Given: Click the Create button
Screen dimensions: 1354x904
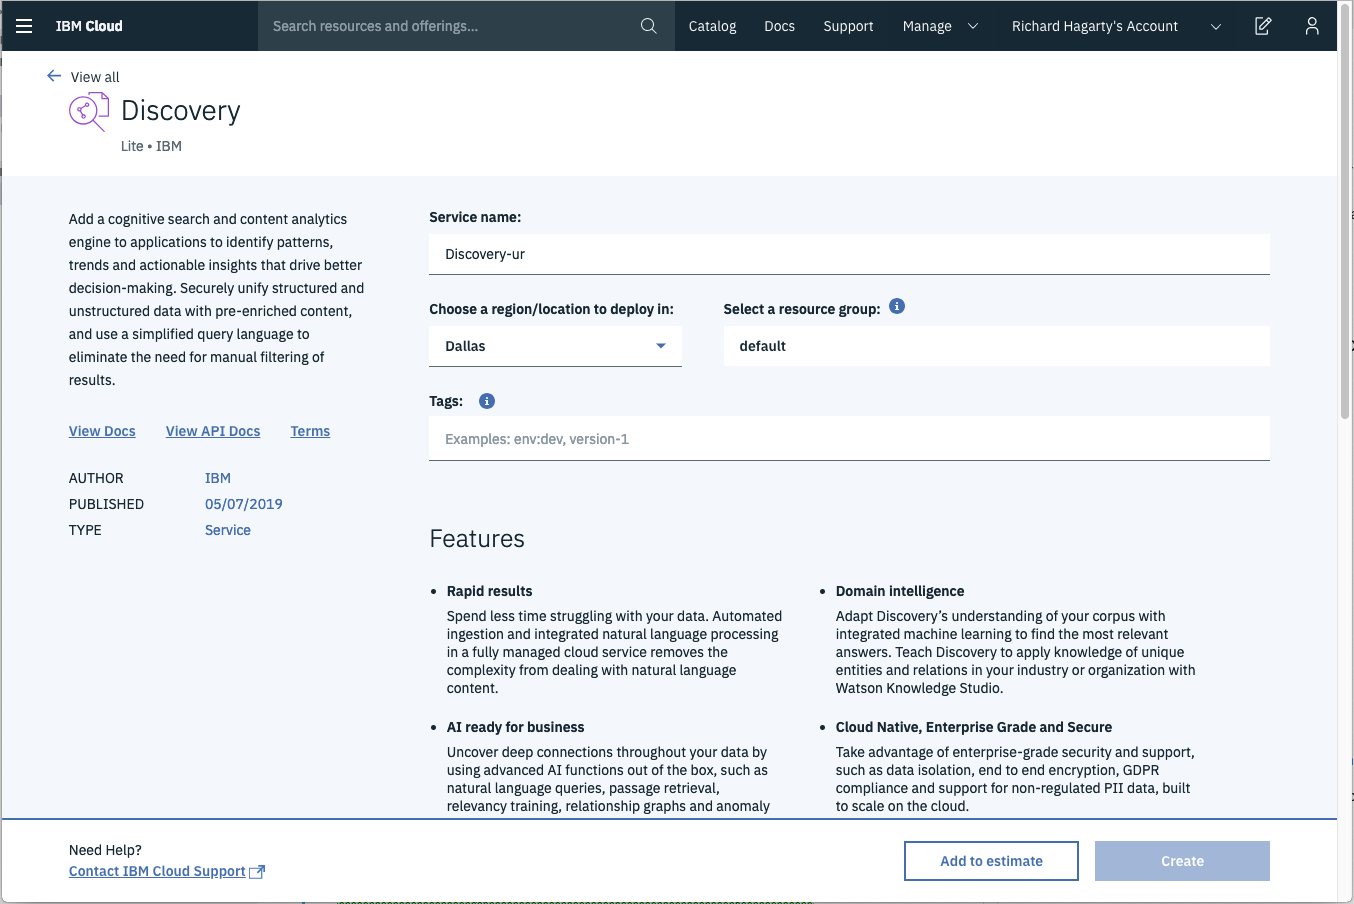Looking at the screenshot, I should [1182, 861].
